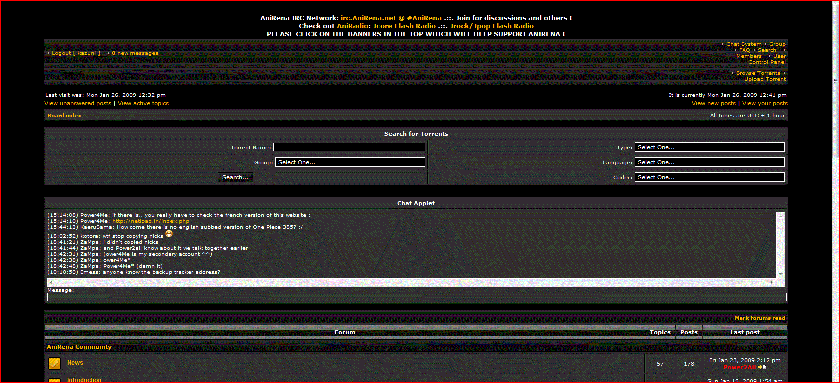Open the Members list link
This screenshot has height=383, width=840.
pyautogui.click(x=748, y=56)
